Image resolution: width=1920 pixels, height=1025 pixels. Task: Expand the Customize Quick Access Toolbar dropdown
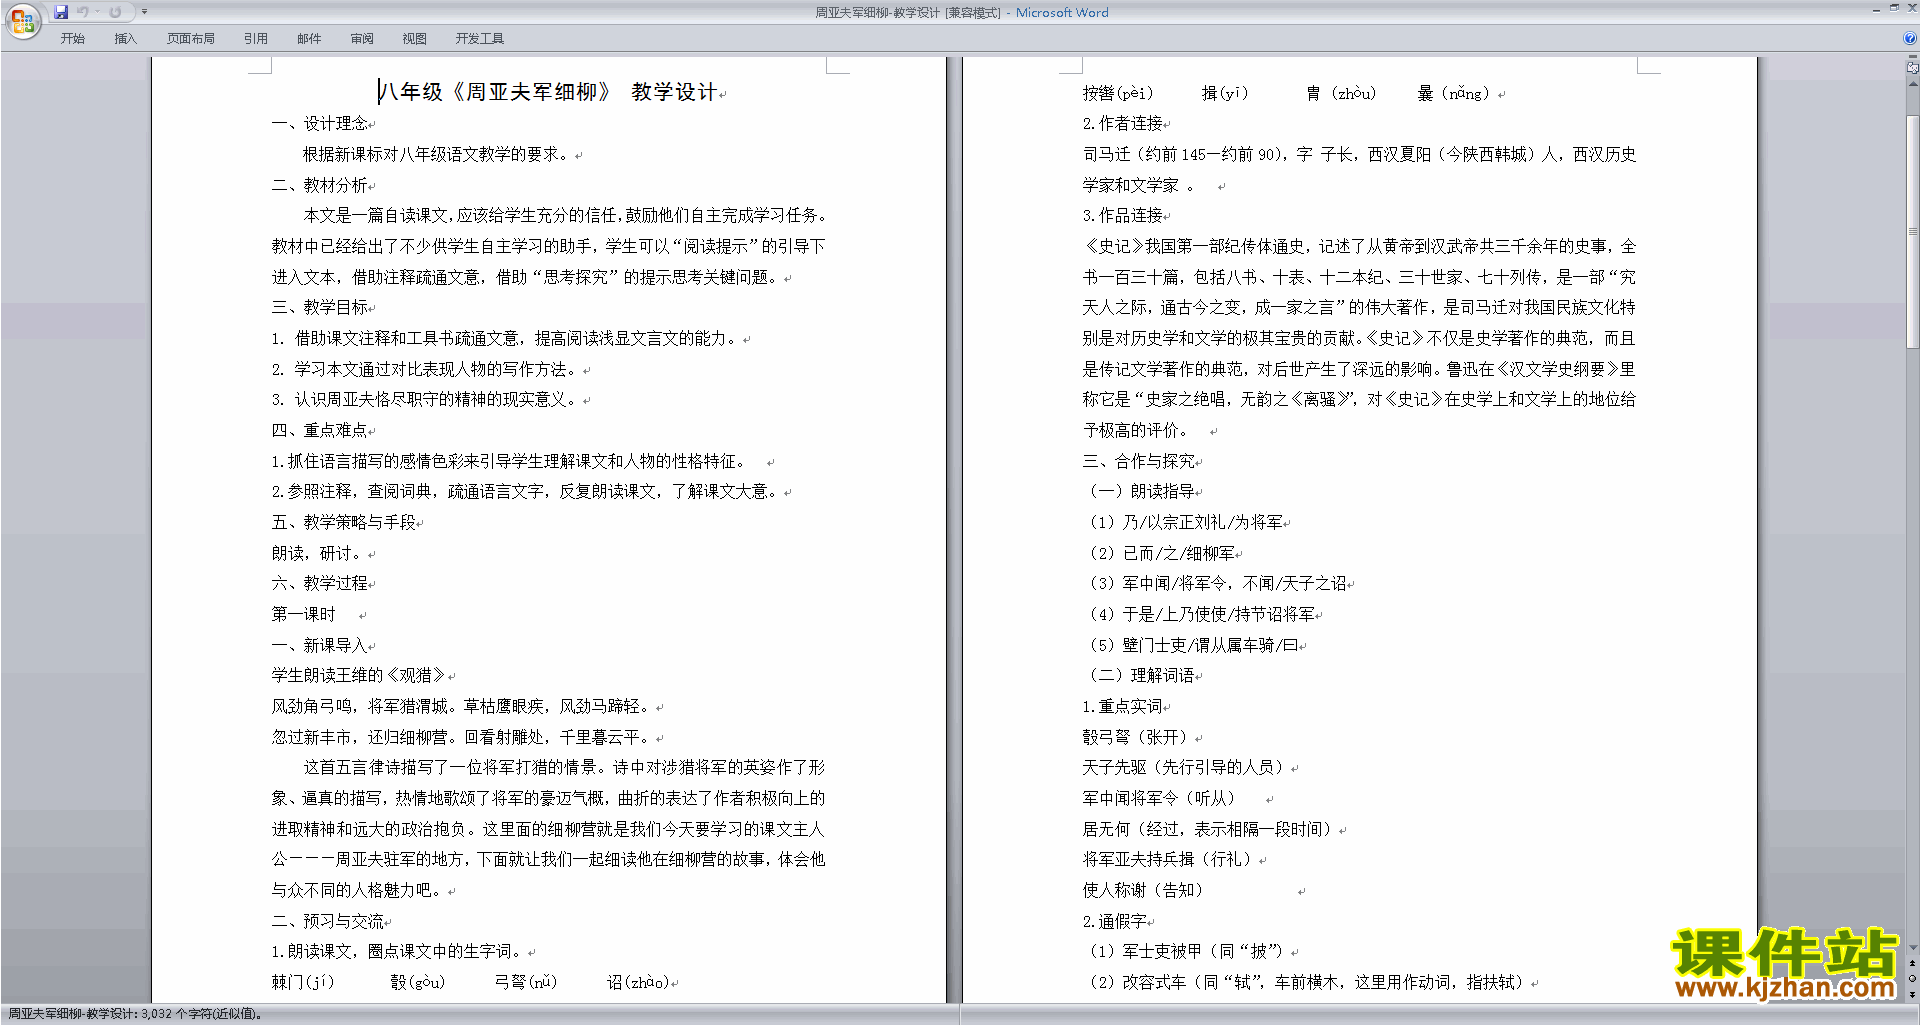click(144, 12)
